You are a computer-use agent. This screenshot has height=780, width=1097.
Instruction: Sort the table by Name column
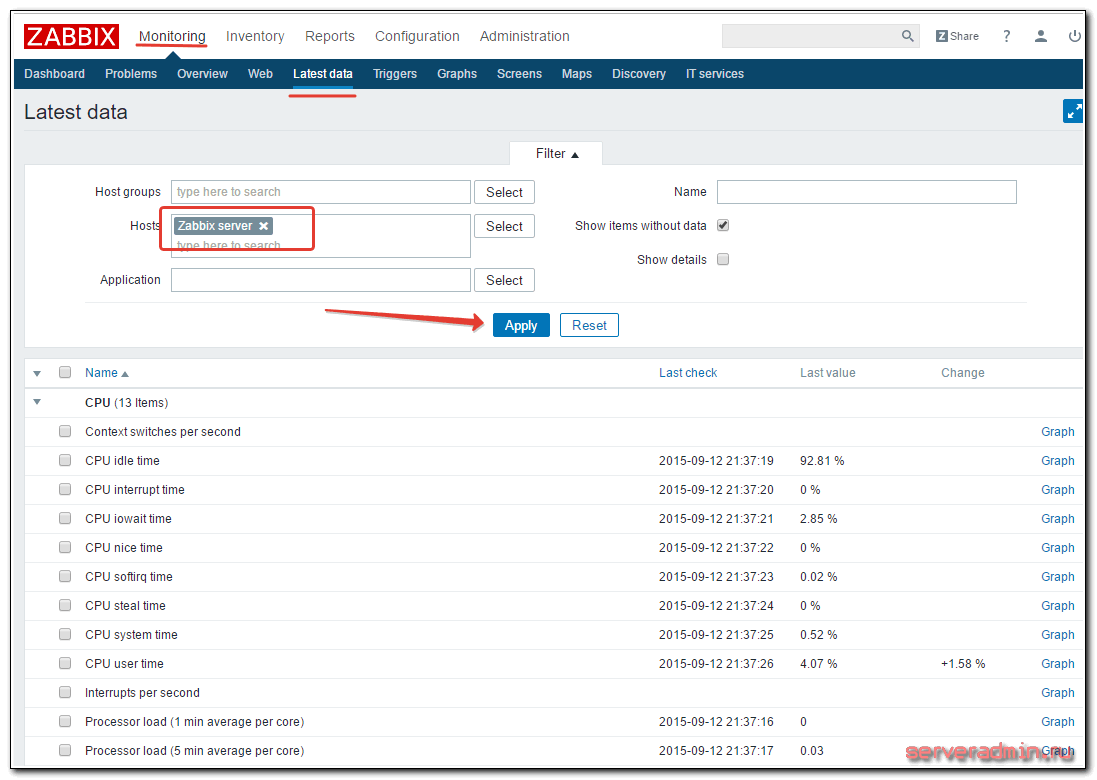[102, 373]
